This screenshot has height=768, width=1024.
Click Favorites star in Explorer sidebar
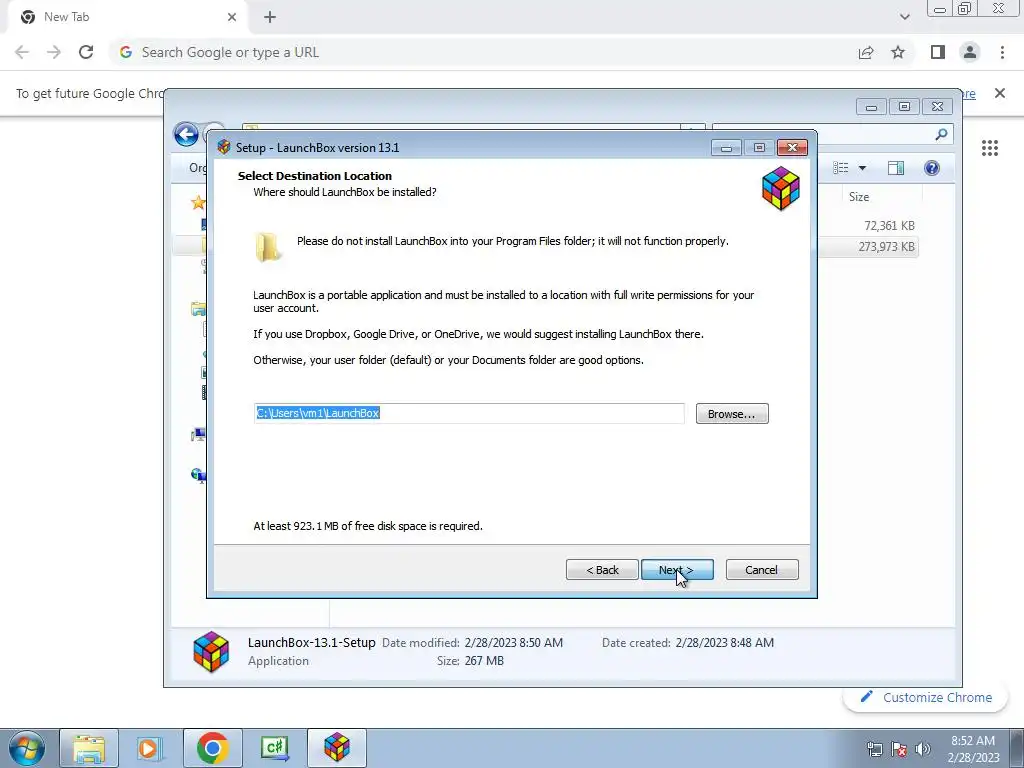[x=199, y=202]
